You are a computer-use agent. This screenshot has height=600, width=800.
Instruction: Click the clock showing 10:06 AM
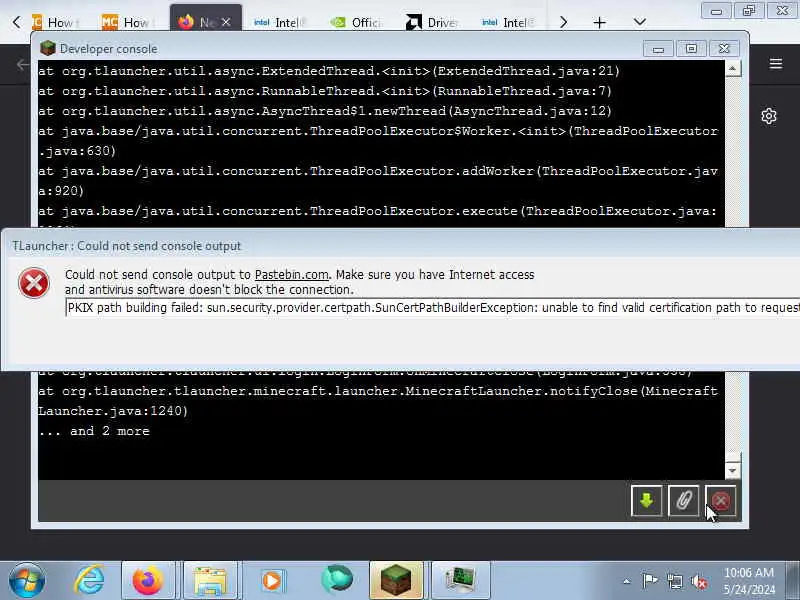(749, 581)
